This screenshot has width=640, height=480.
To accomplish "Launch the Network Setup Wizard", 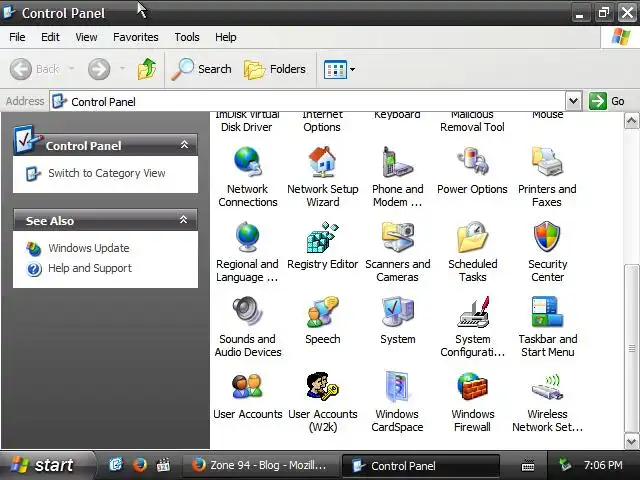I will (322, 162).
